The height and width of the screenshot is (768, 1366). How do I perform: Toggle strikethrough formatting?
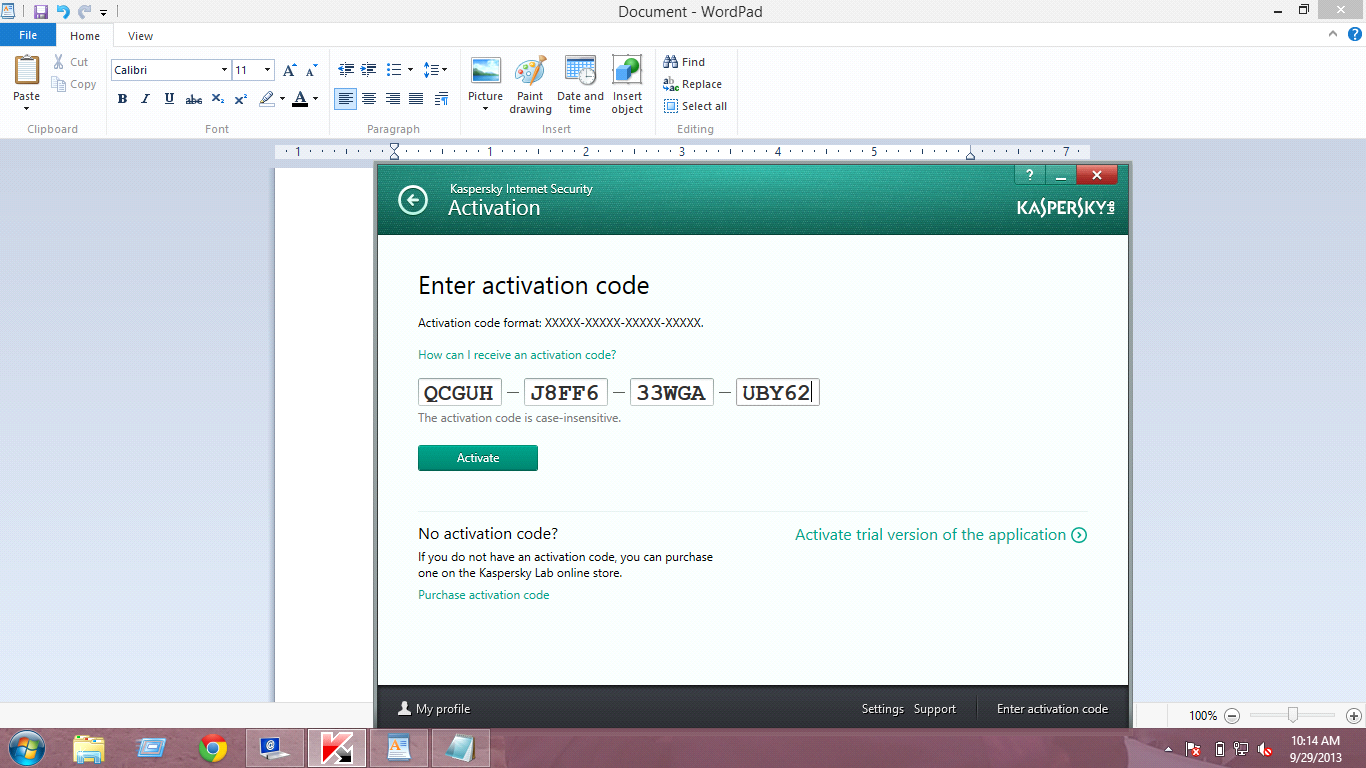pos(194,99)
